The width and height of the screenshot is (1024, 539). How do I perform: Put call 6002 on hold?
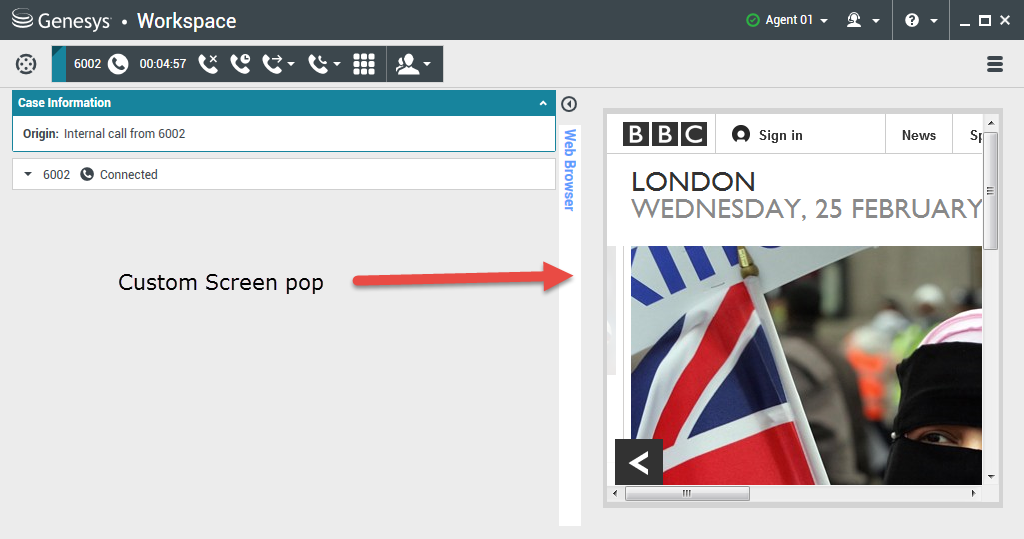(x=240, y=64)
